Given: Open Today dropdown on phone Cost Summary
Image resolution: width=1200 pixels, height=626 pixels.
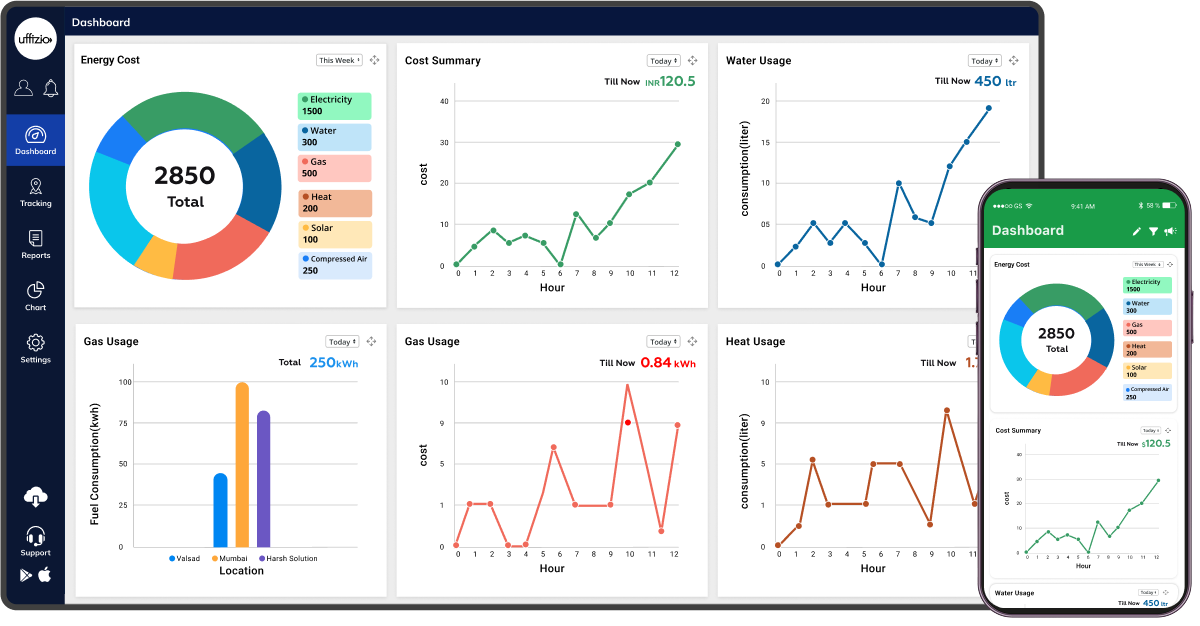Looking at the screenshot, I should click(x=1151, y=430).
